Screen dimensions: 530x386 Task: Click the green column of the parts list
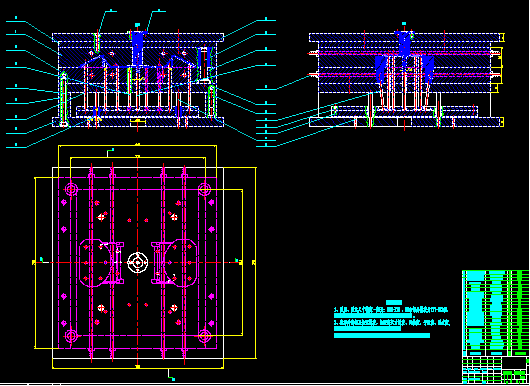(520, 313)
